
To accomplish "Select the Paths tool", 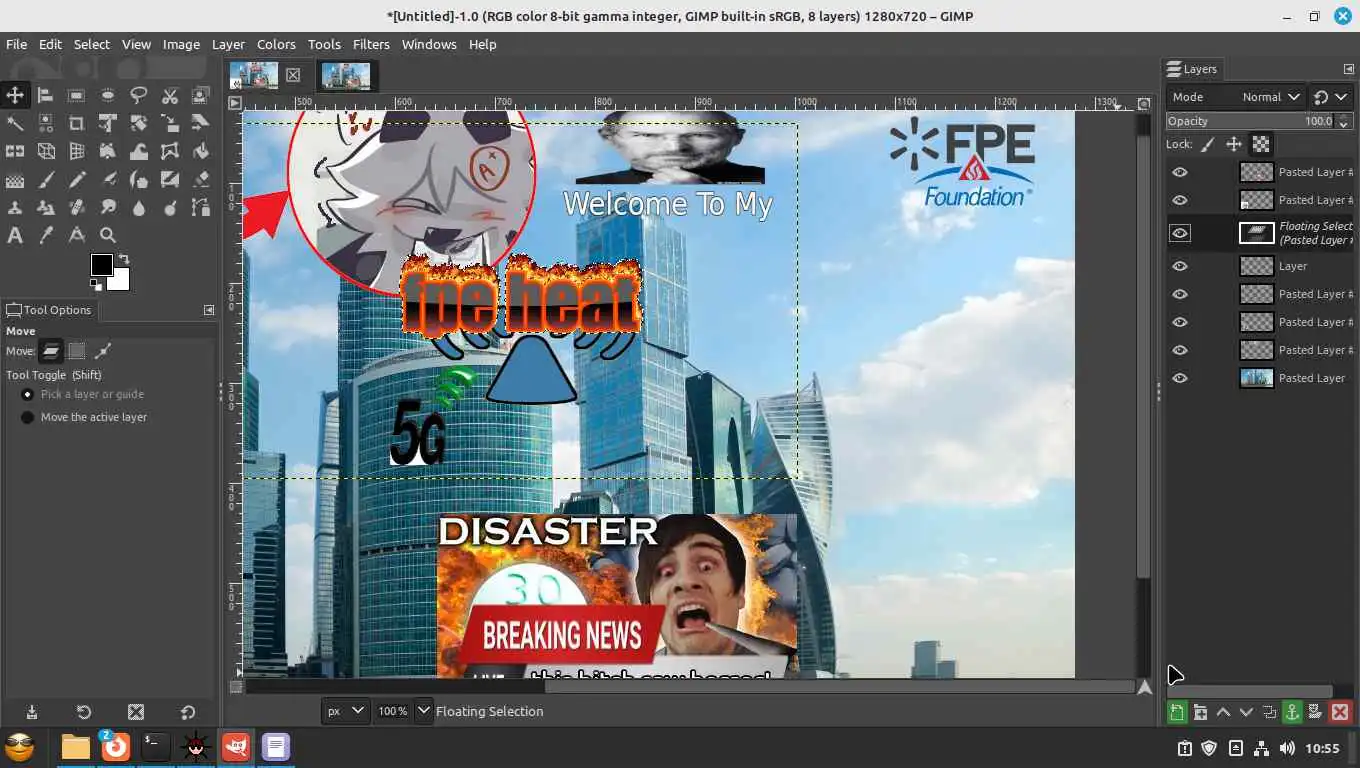I will pos(200,208).
